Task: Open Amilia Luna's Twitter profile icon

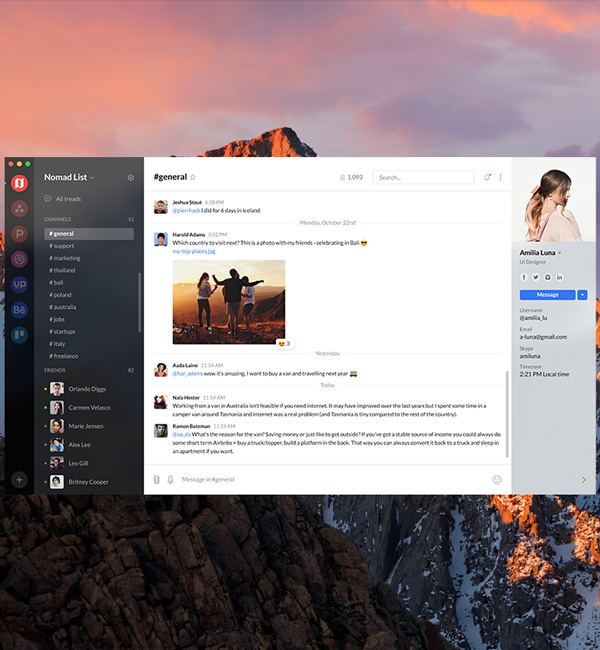Action: [535, 277]
